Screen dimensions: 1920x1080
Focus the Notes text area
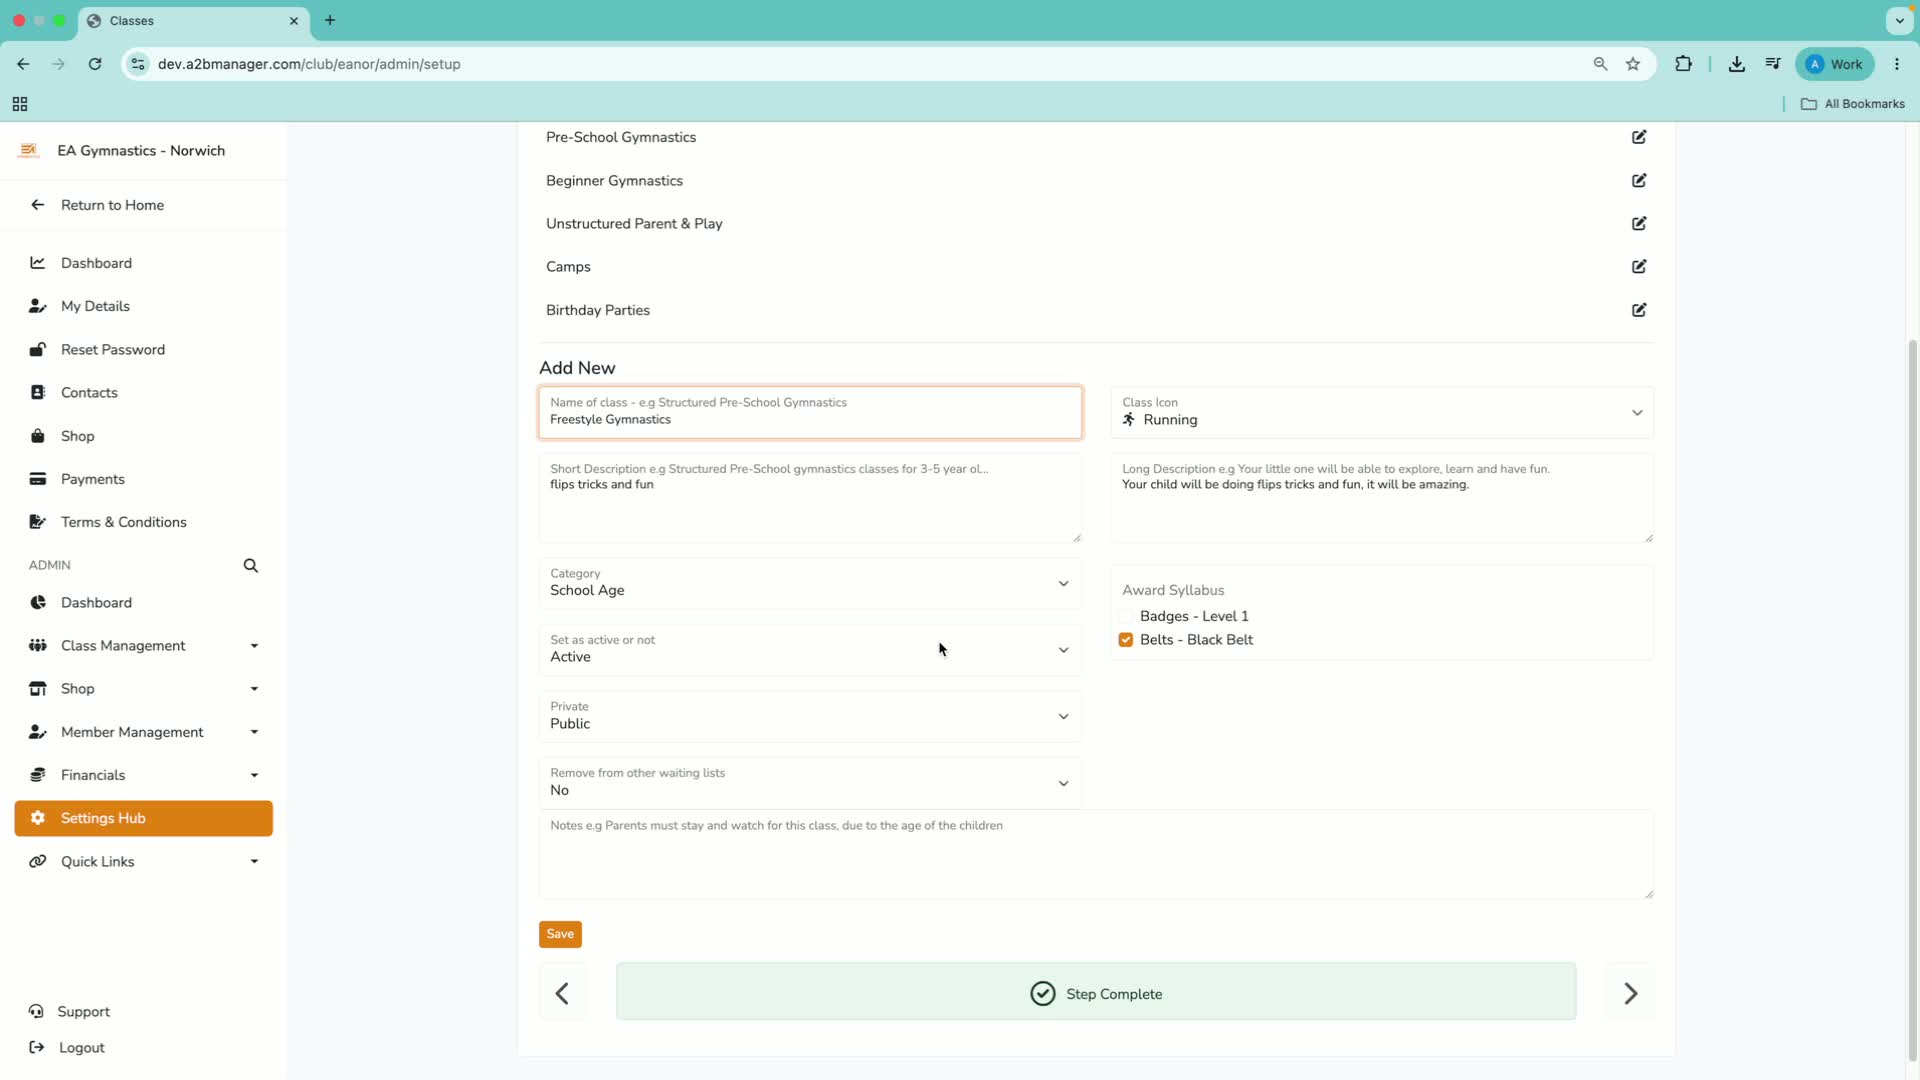pos(1096,855)
